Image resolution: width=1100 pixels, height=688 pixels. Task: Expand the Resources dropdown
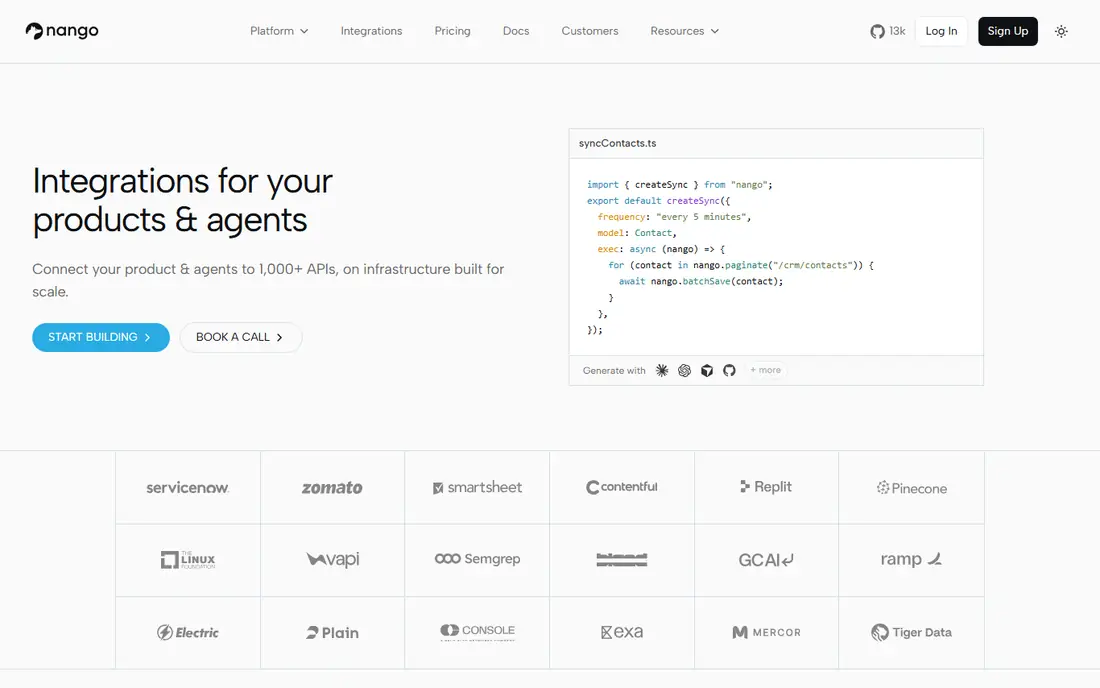pos(684,31)
